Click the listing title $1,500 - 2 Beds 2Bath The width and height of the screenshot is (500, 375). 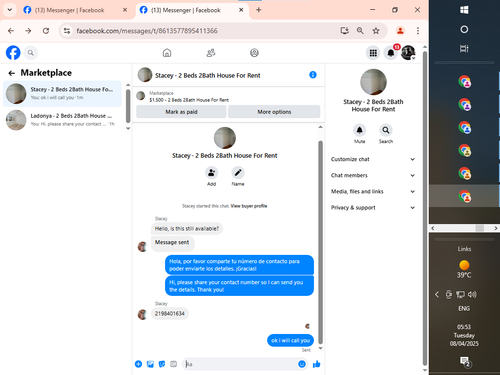tap(189, 100)
